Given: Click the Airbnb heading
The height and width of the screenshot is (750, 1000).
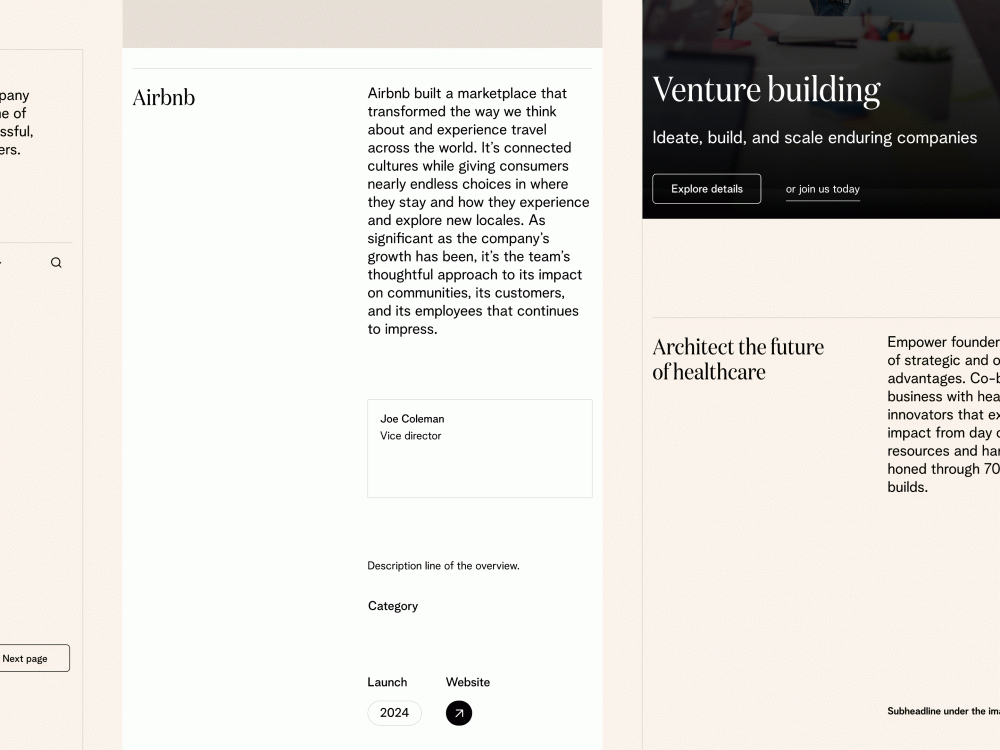Looking at the screenshot, I should tap(163, 97).
